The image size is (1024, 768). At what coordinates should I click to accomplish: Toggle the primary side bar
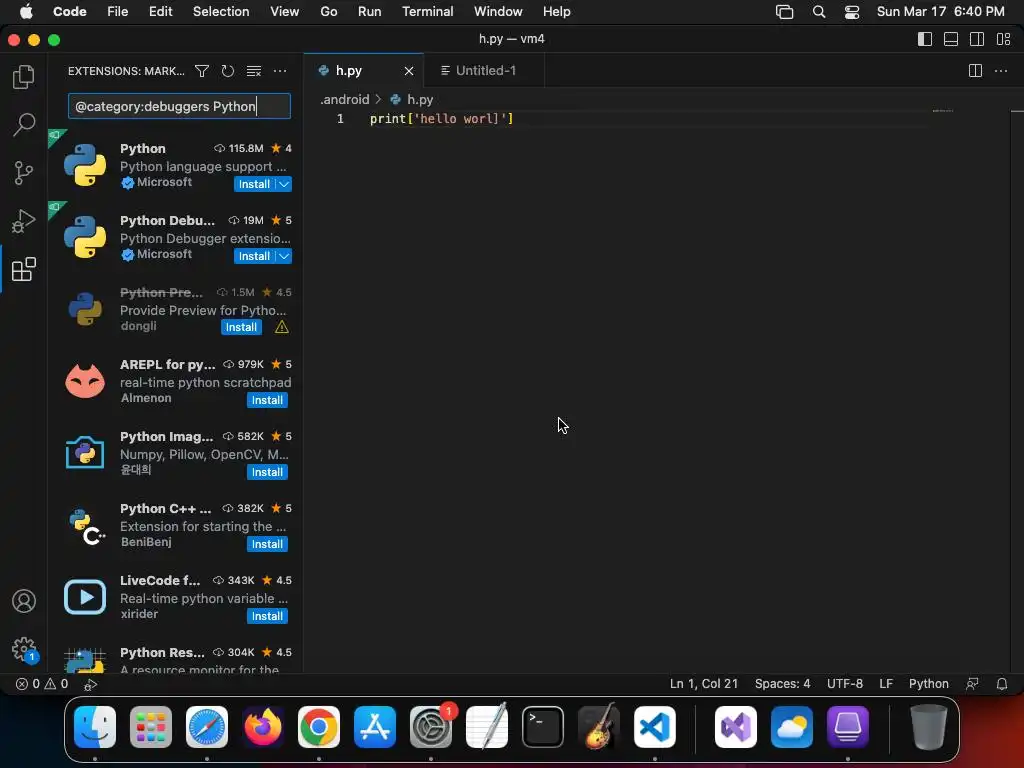925,39
